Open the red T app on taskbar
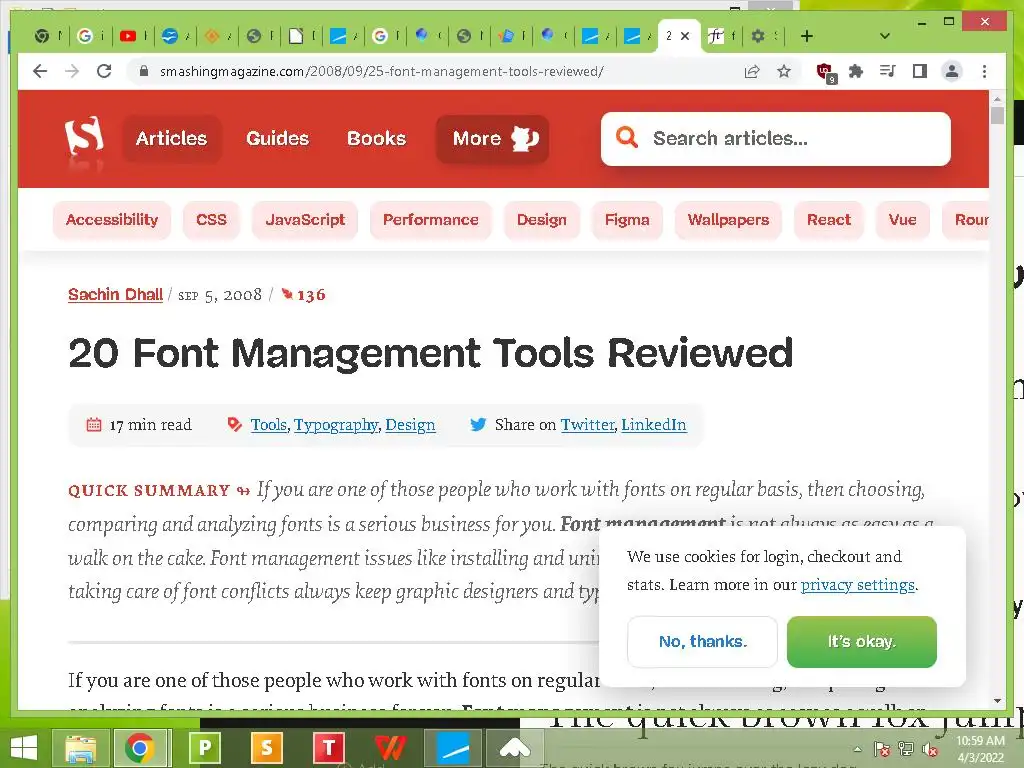The image size is (1024, 768). [x=328, y=748]
